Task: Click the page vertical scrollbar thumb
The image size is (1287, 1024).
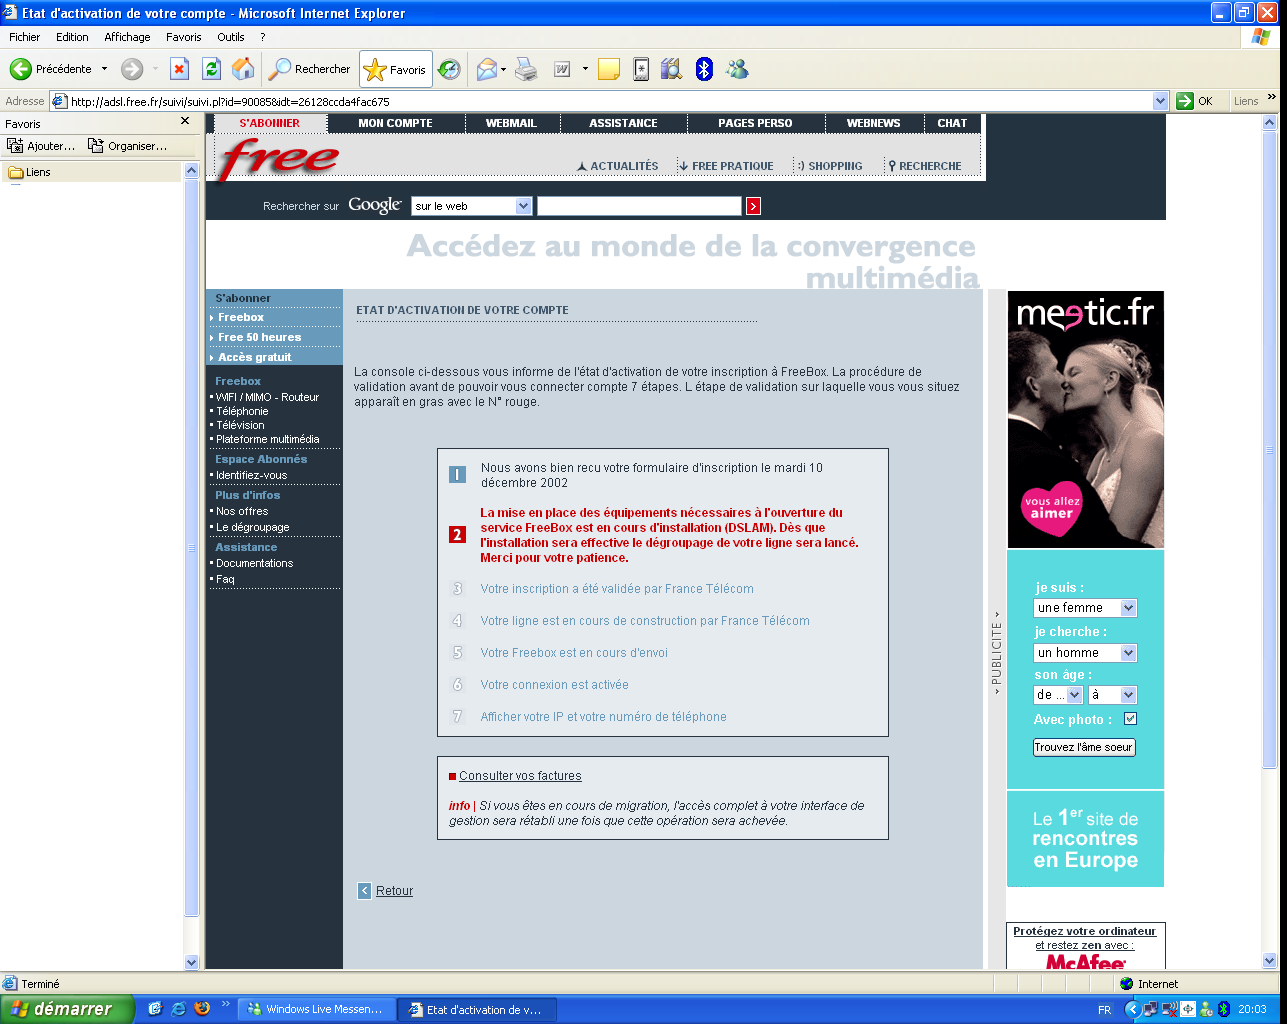Action: [1270, 450]
